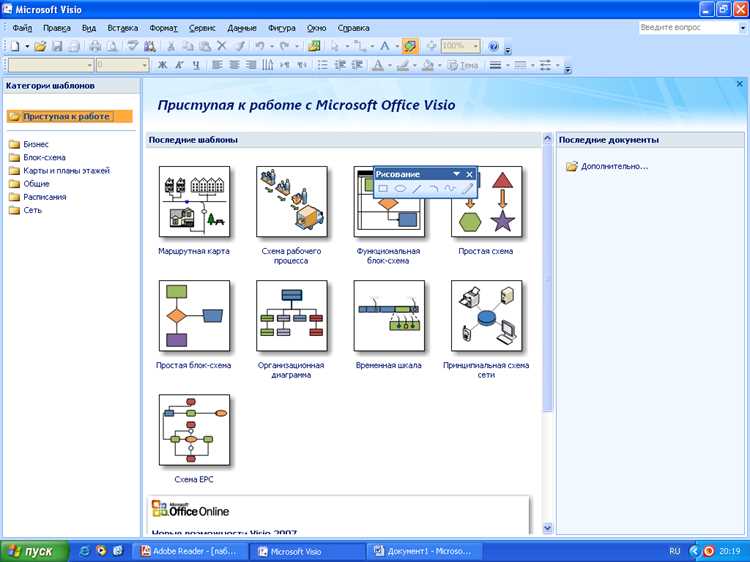Toggle underline Ч formatting
The image size is (750, 562).
[x=196, y=65]
